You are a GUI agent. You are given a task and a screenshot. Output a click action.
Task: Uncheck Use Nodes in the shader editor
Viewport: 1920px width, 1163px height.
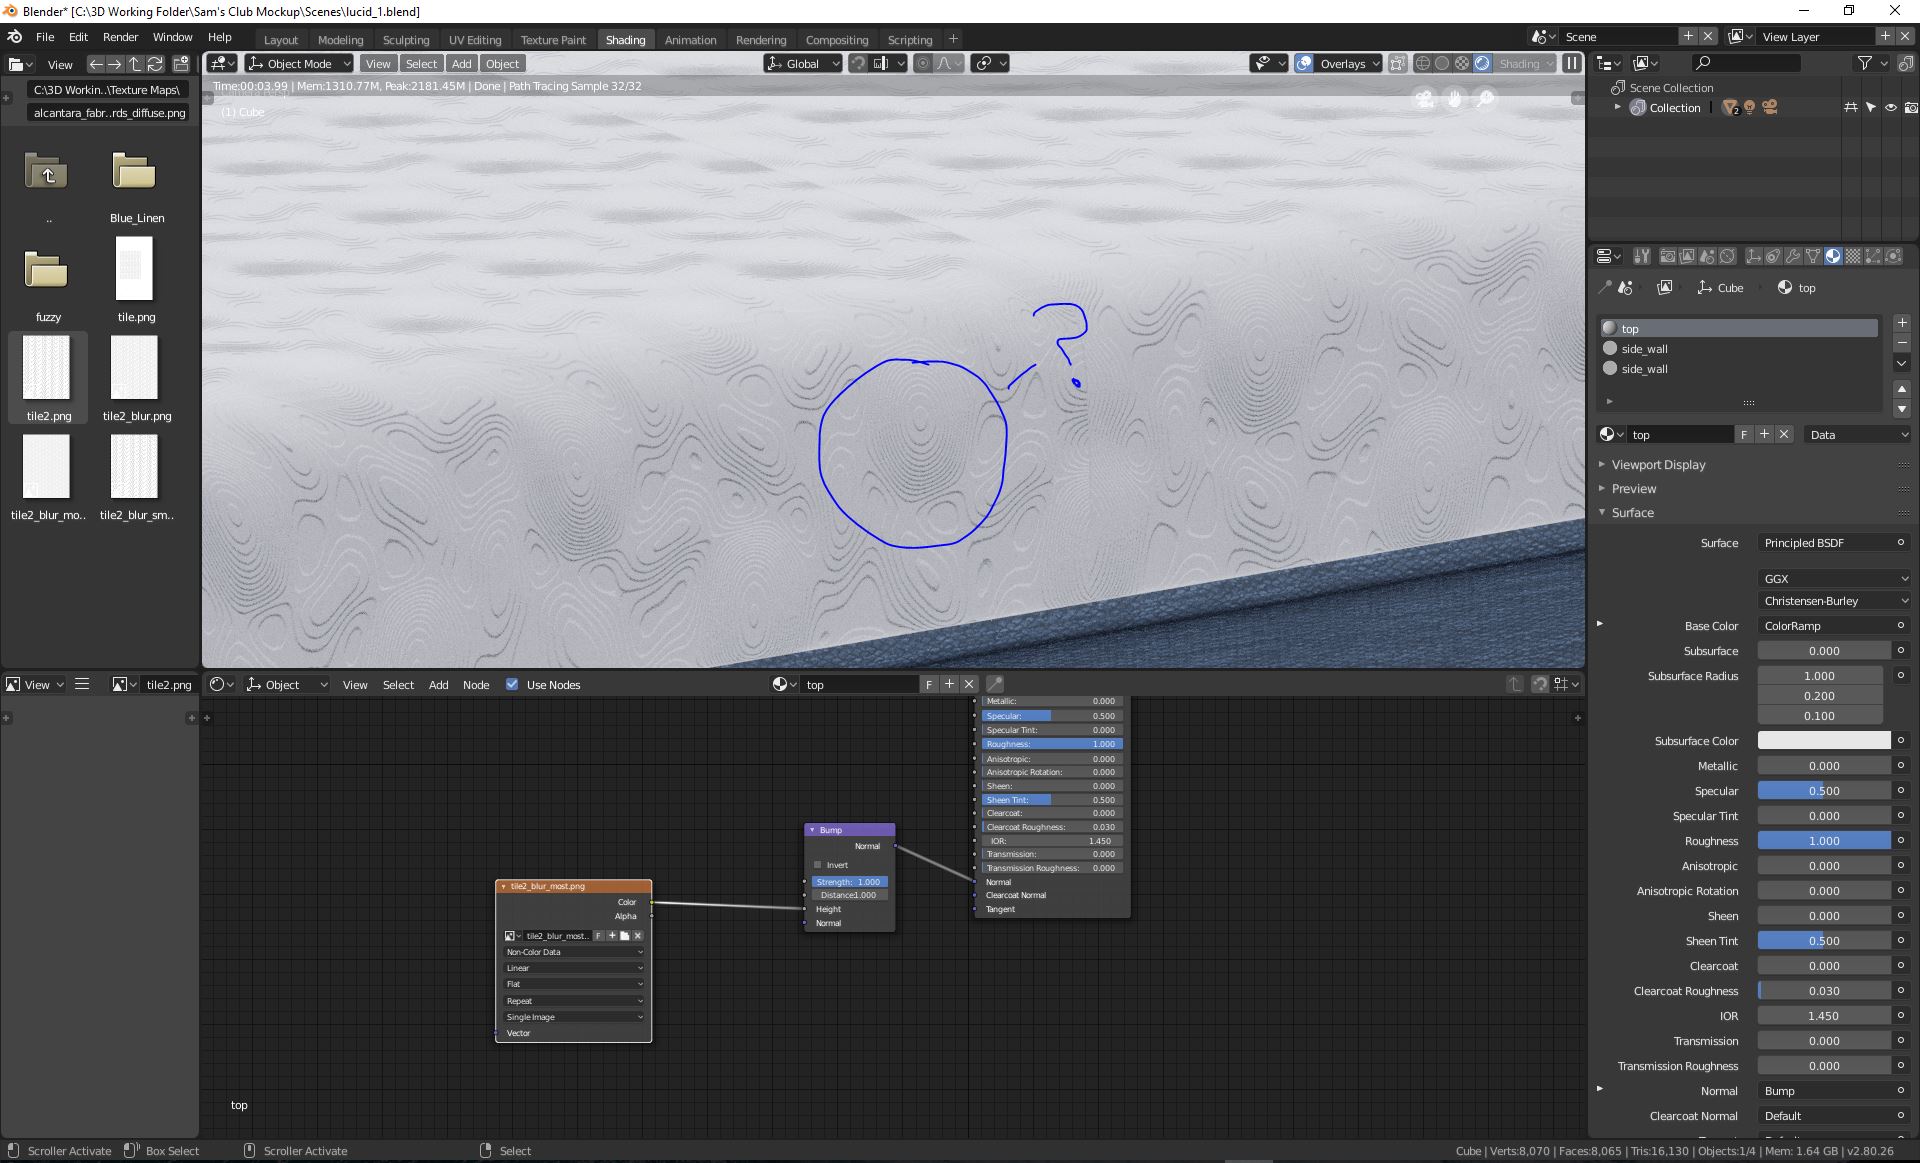pos(513,685)
